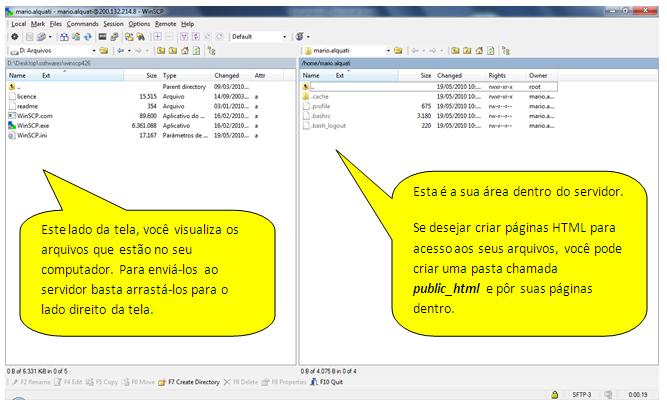Click the globe session icon after Default dropdown

coord(300,37)
